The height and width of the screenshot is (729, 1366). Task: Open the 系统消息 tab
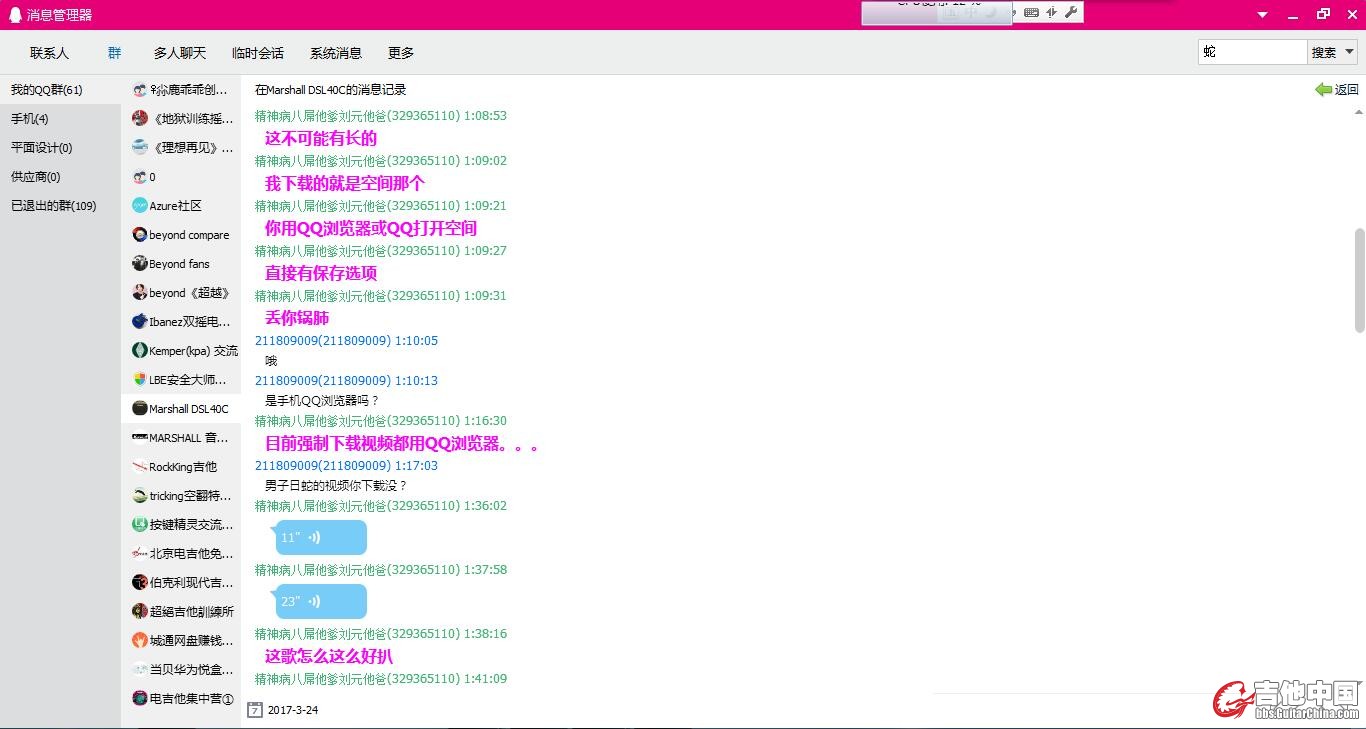(x=336, y=53)
